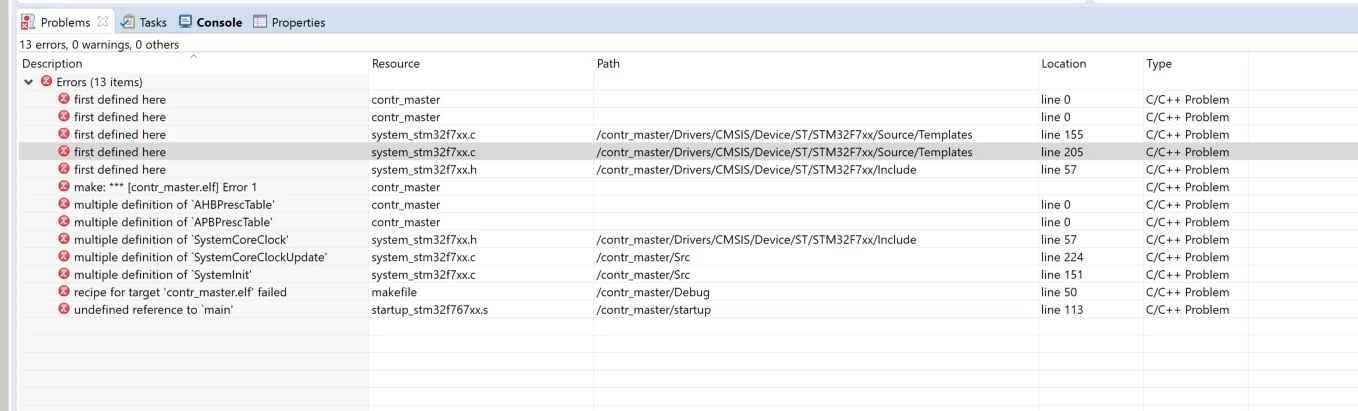Click the 'line 113' location cell
Viewport: 1358px width, 411px height.
coord(1061,309)
